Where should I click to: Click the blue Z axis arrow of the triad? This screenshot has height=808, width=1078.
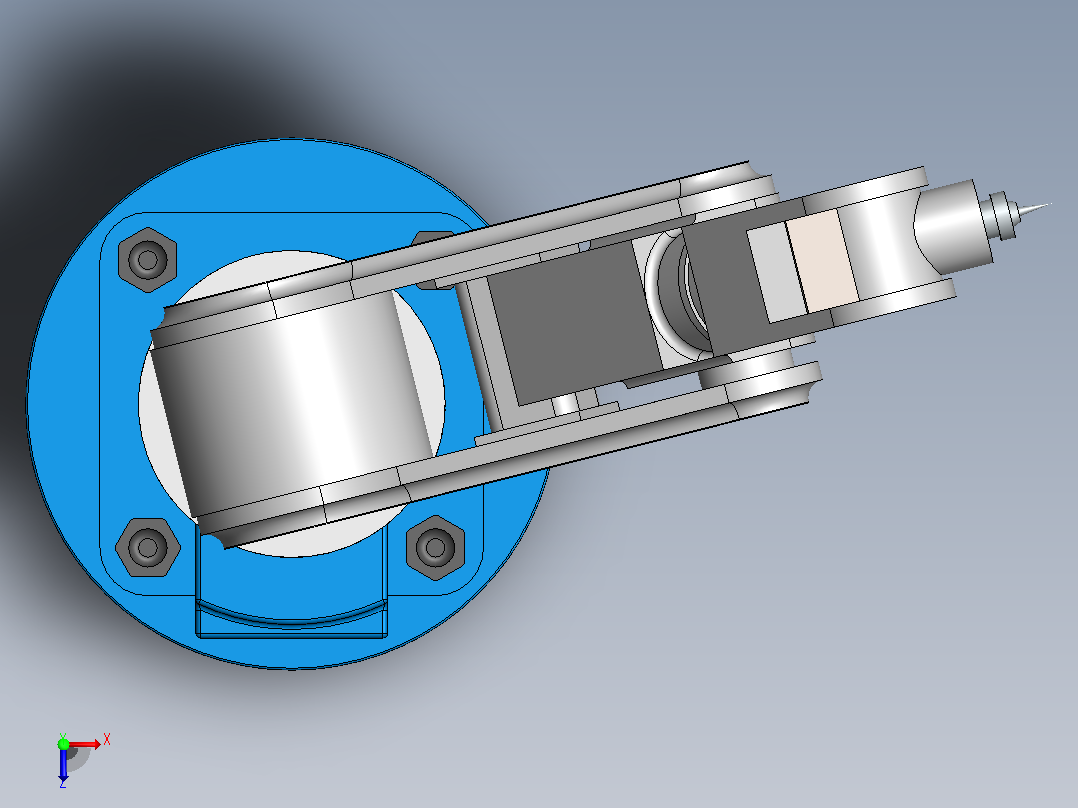pos(63,764)
